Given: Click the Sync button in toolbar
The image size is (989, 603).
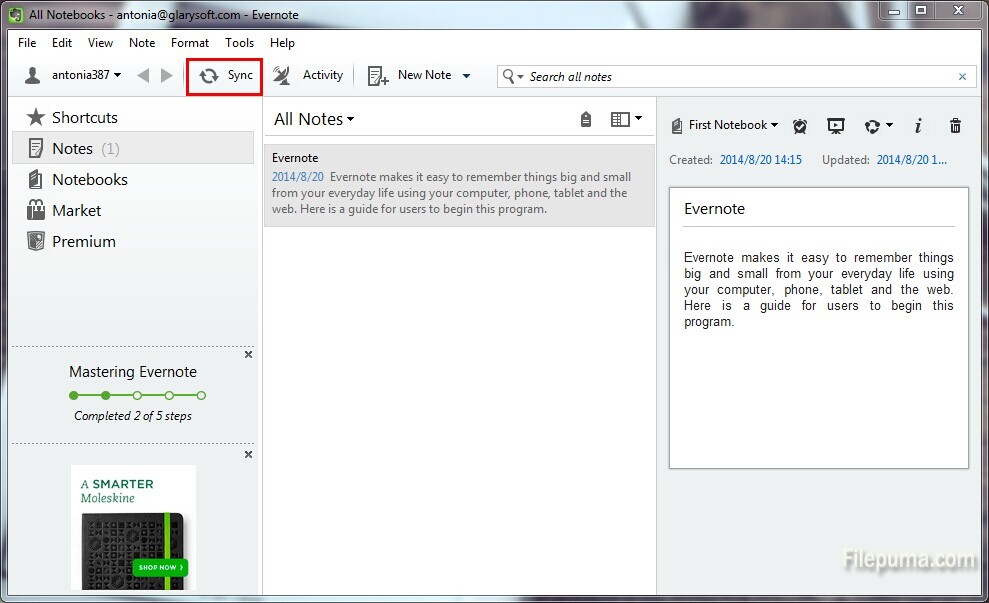Looking at the screenshot, I should click(x=225, y=76).
